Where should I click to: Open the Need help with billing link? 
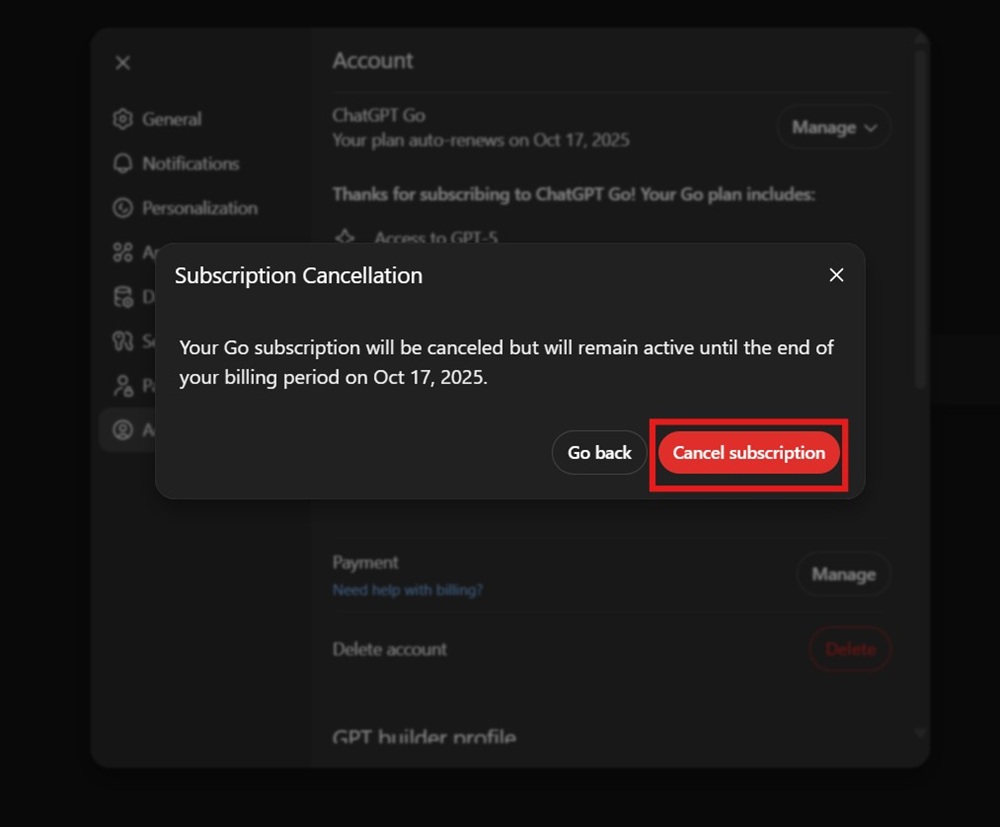[x=407, y=590]
